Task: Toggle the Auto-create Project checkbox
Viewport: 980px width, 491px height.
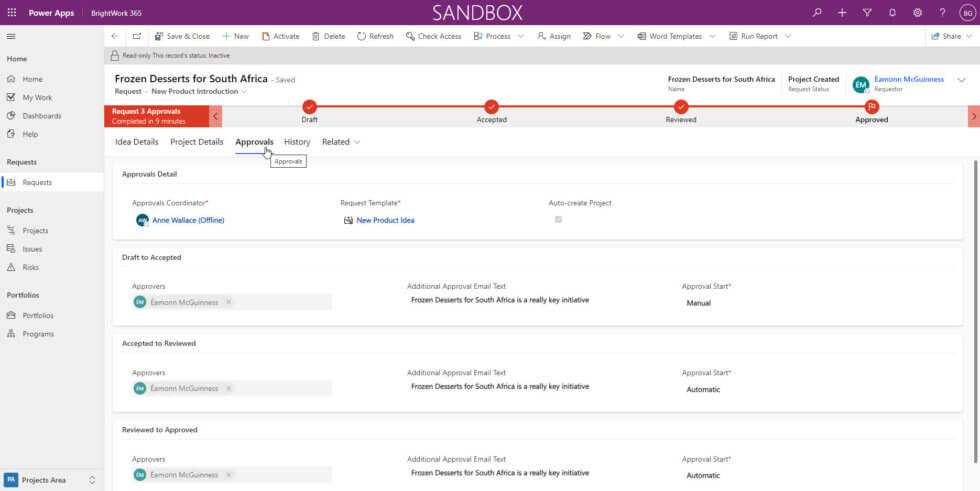Action: pos(558,219)
